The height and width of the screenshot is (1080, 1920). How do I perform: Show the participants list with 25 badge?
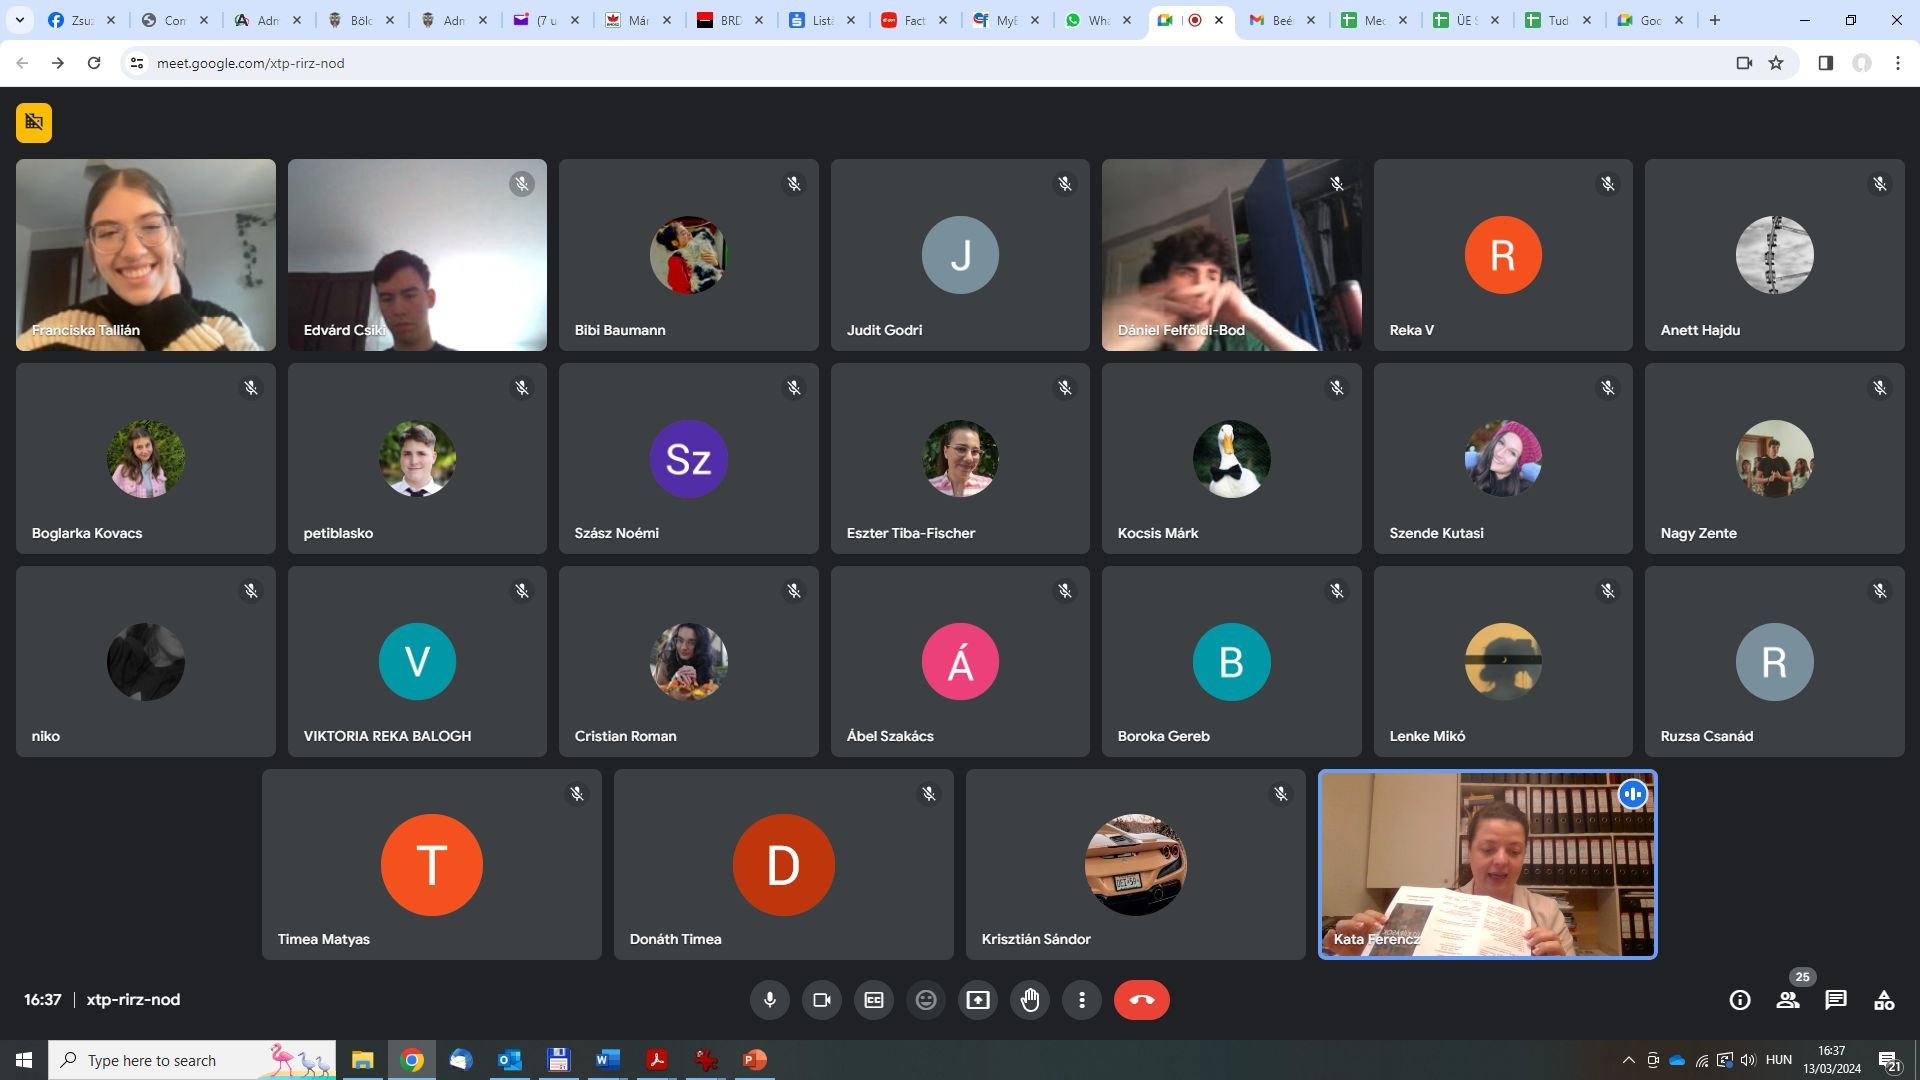1788,1000
